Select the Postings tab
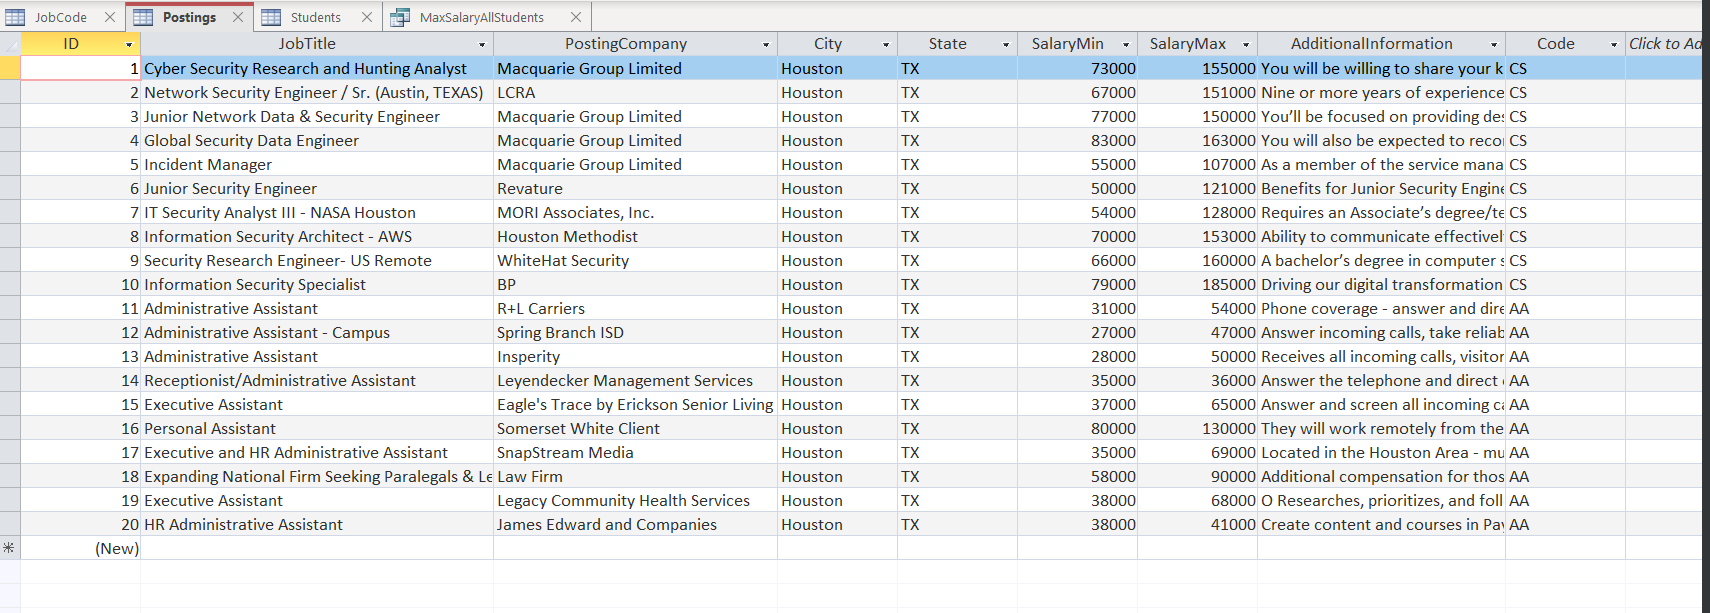This screenshot has width=1710, height=613. click(189, 17)
